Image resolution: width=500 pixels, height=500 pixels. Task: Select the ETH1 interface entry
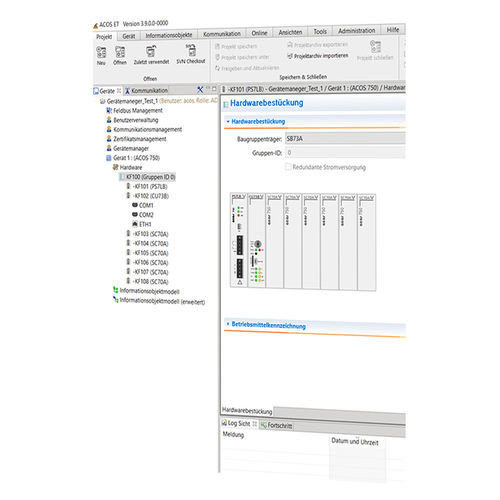(x=142, y=224)
